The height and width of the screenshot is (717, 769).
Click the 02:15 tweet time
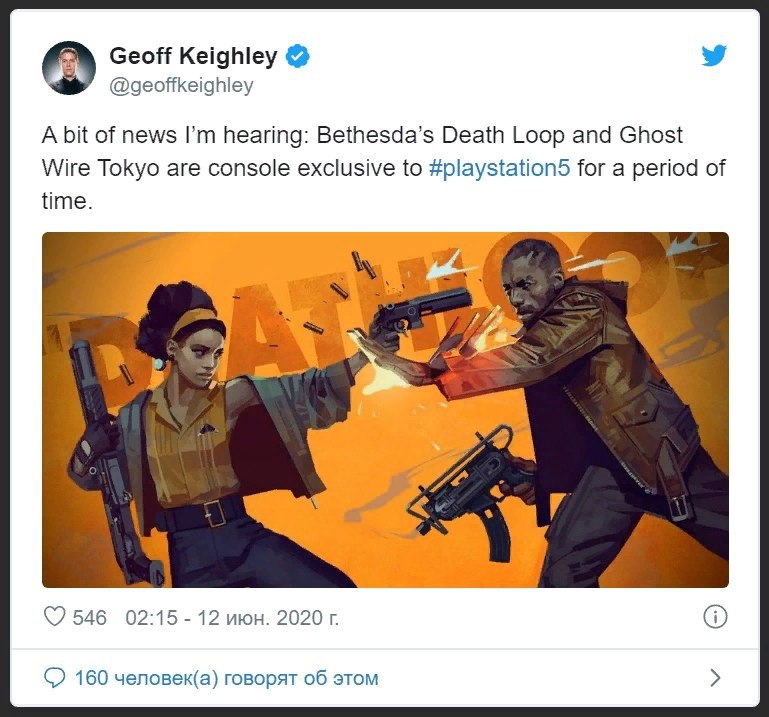click(152, 617)
